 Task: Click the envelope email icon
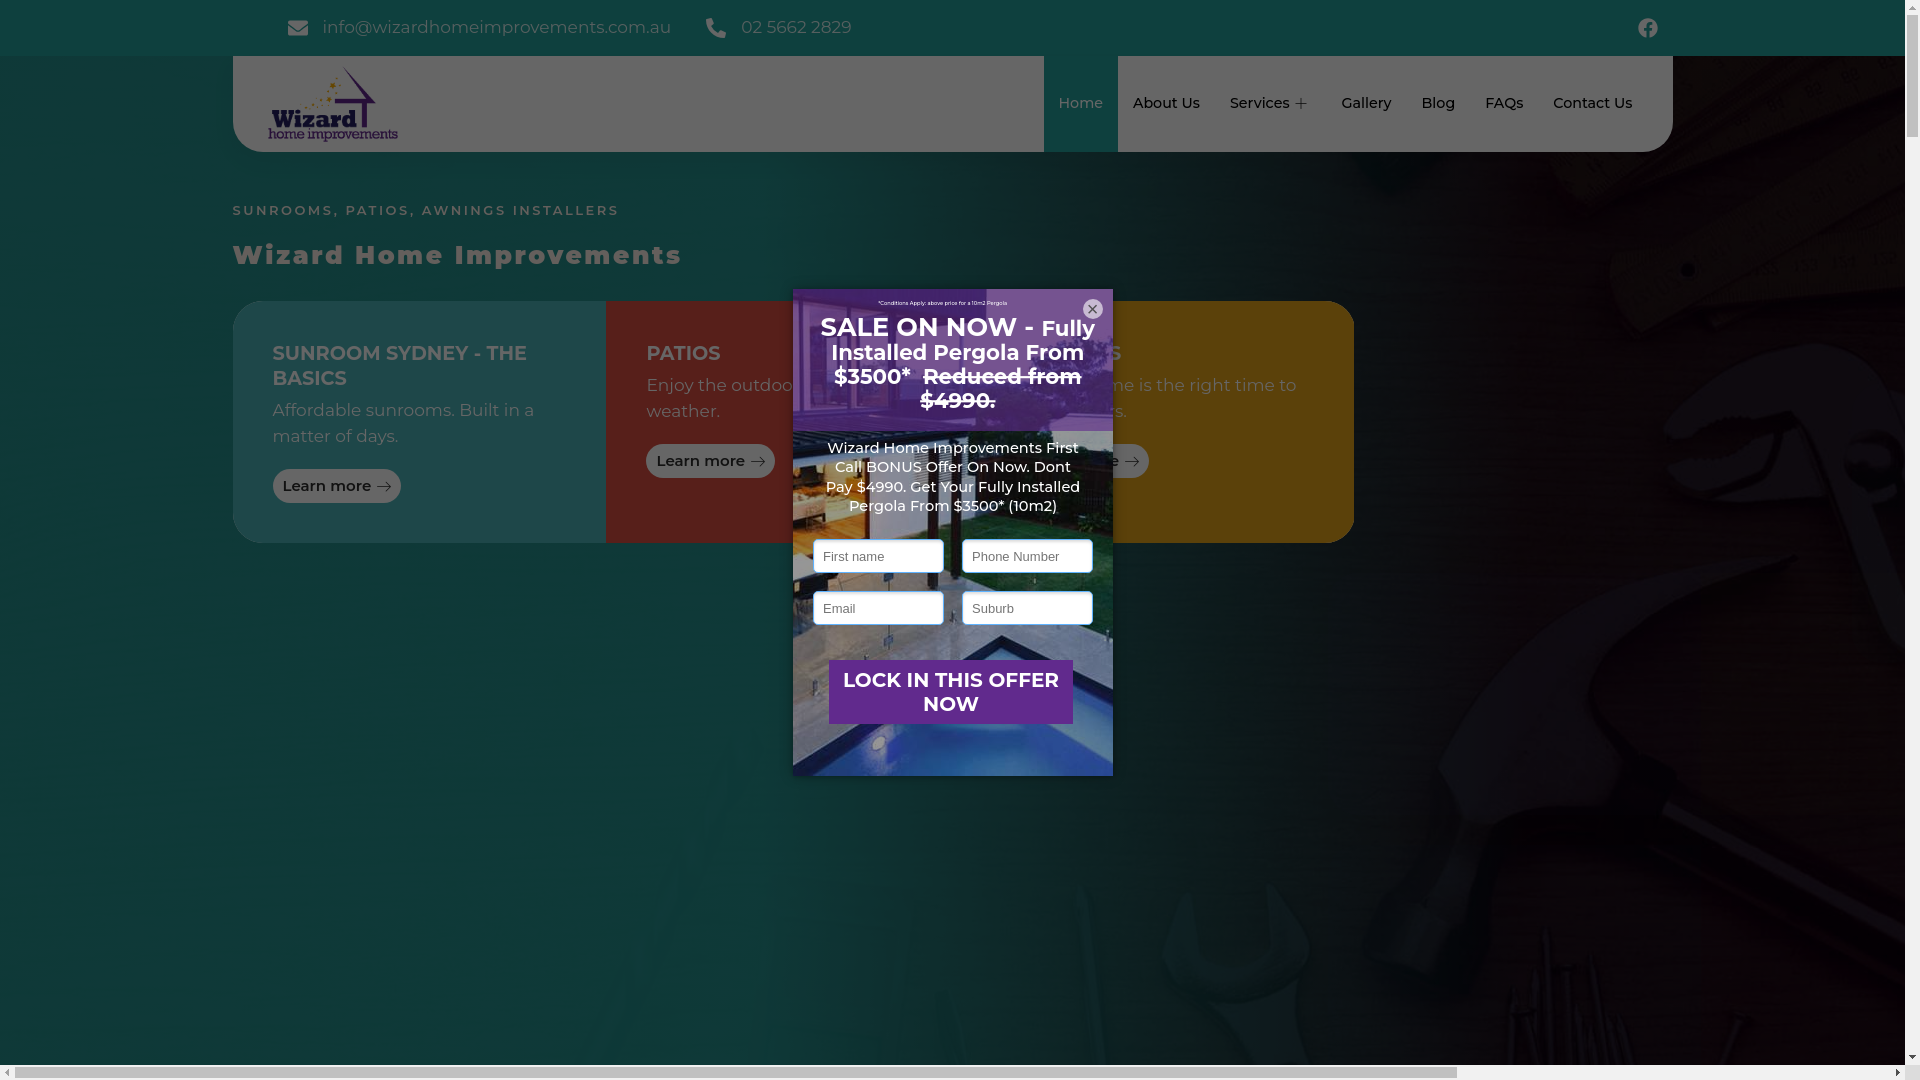click(298, 28)
